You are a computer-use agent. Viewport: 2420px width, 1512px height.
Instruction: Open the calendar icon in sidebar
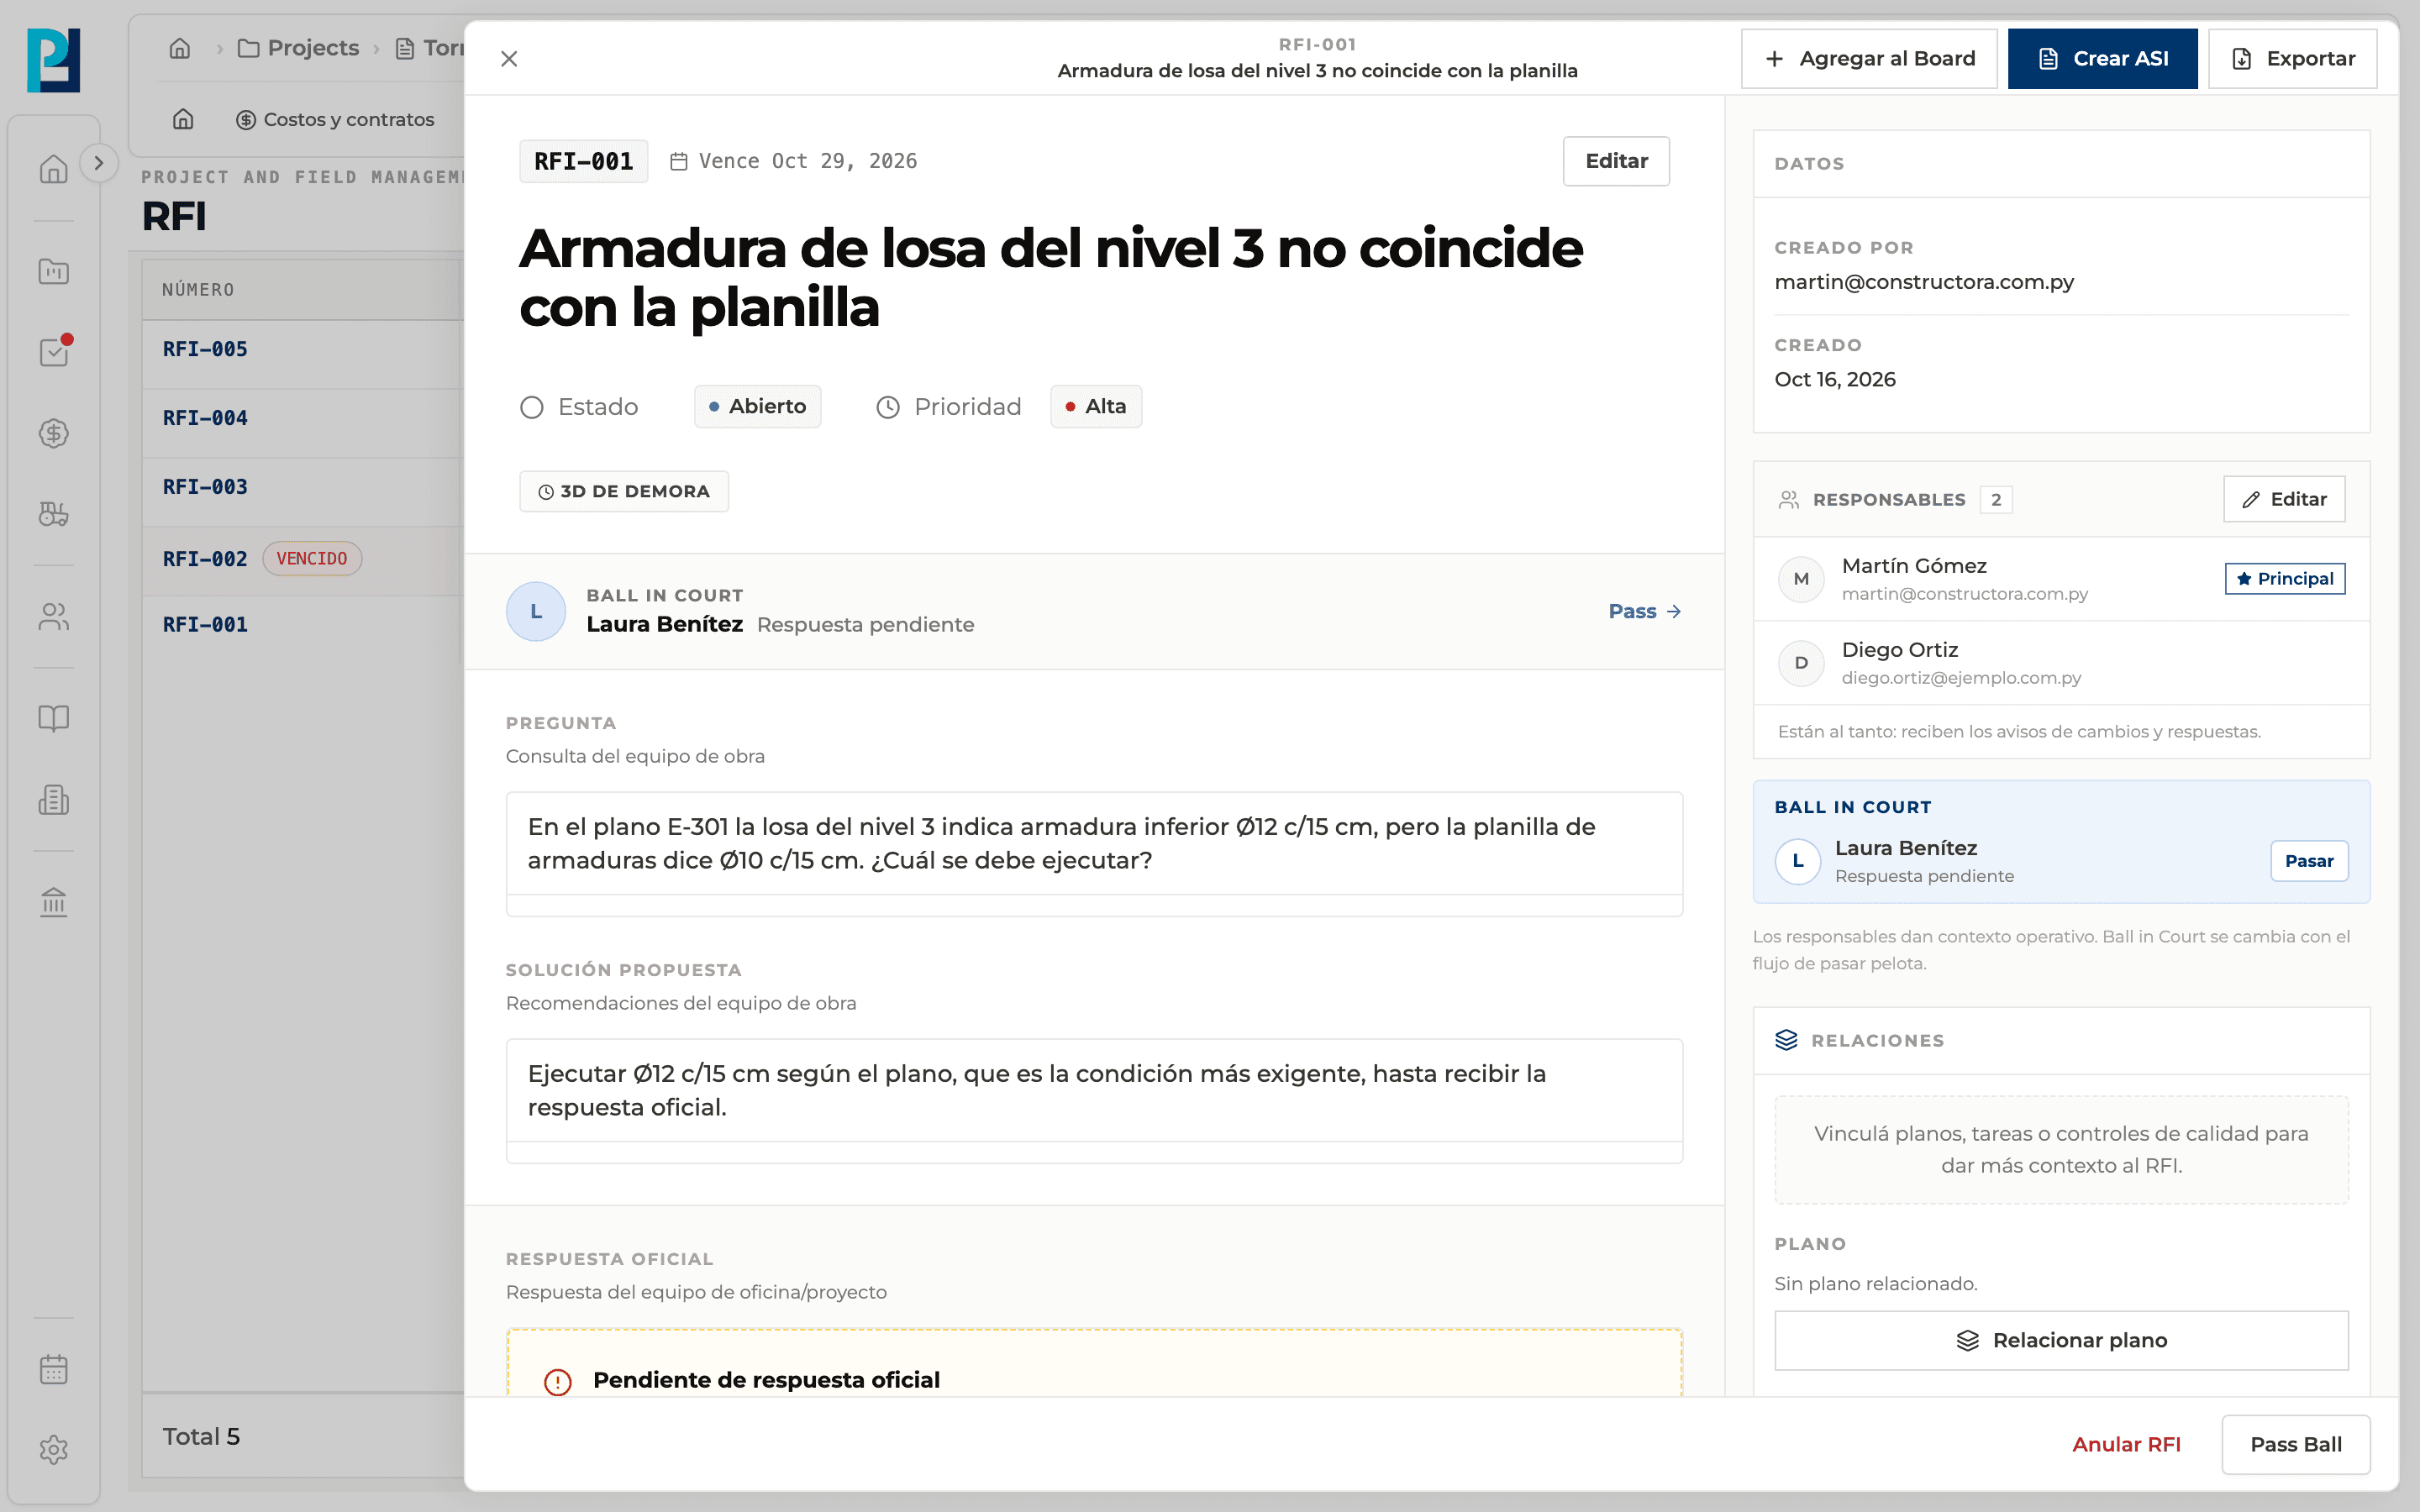(54, 1369)
